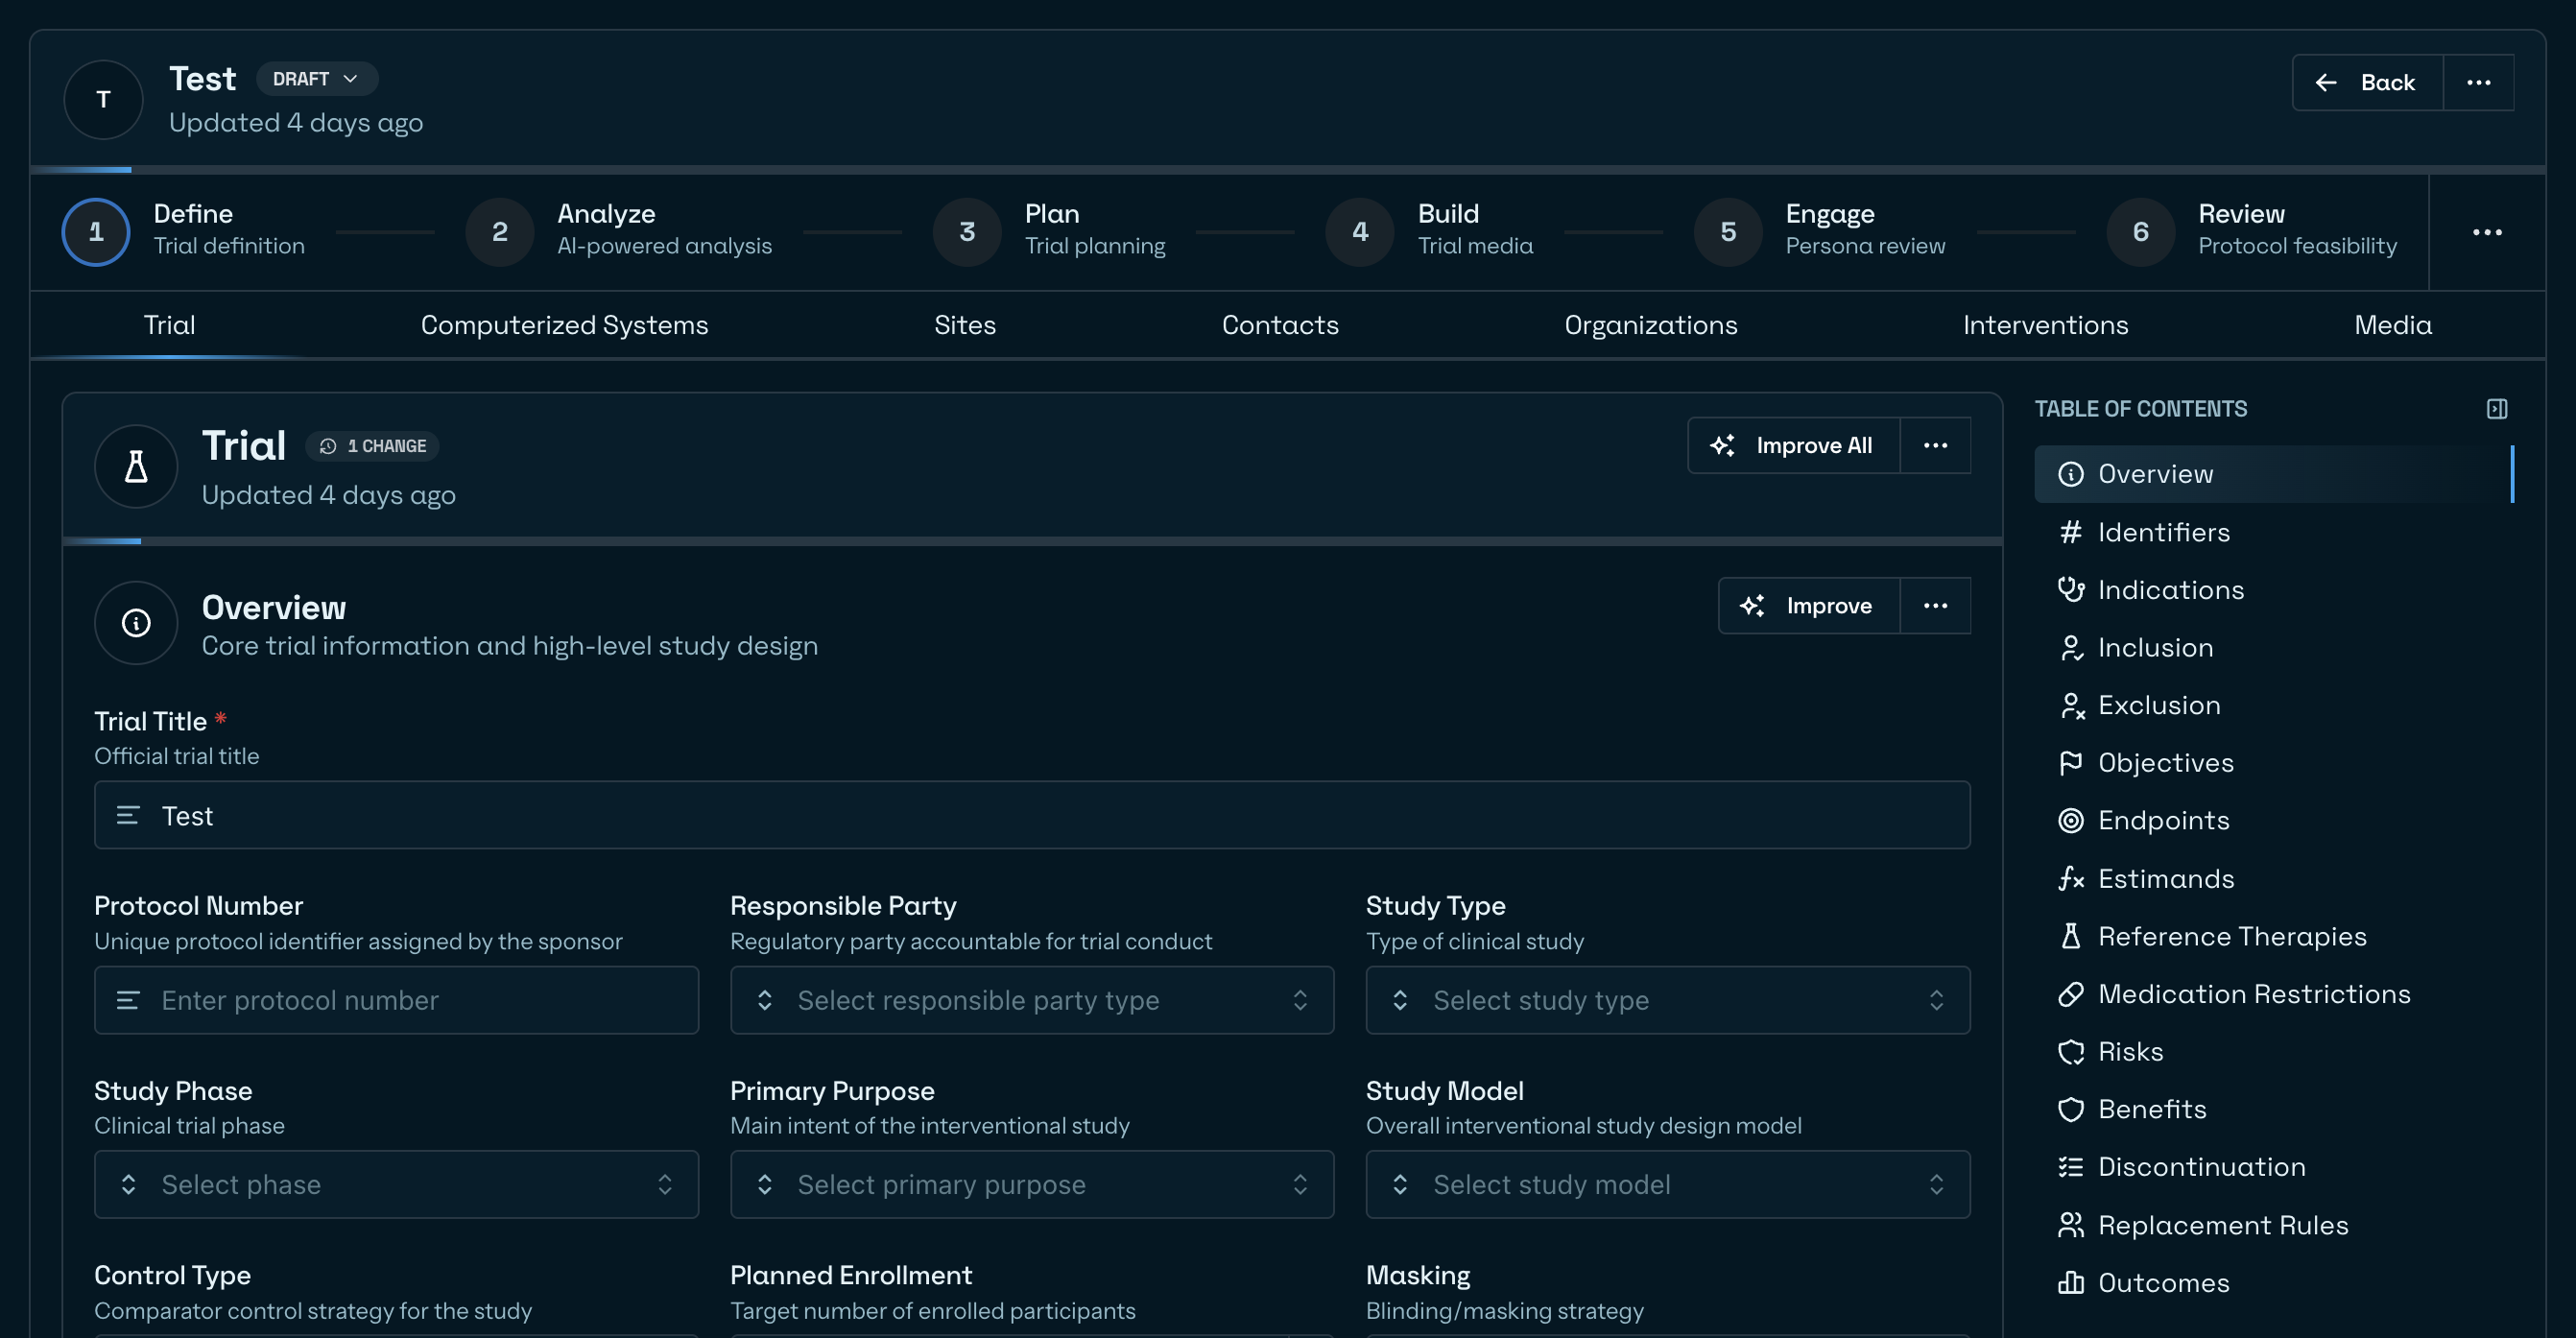Switch to the Sites tab
The height and width of the screenshot is (1338, 2576).
point(964,325)
